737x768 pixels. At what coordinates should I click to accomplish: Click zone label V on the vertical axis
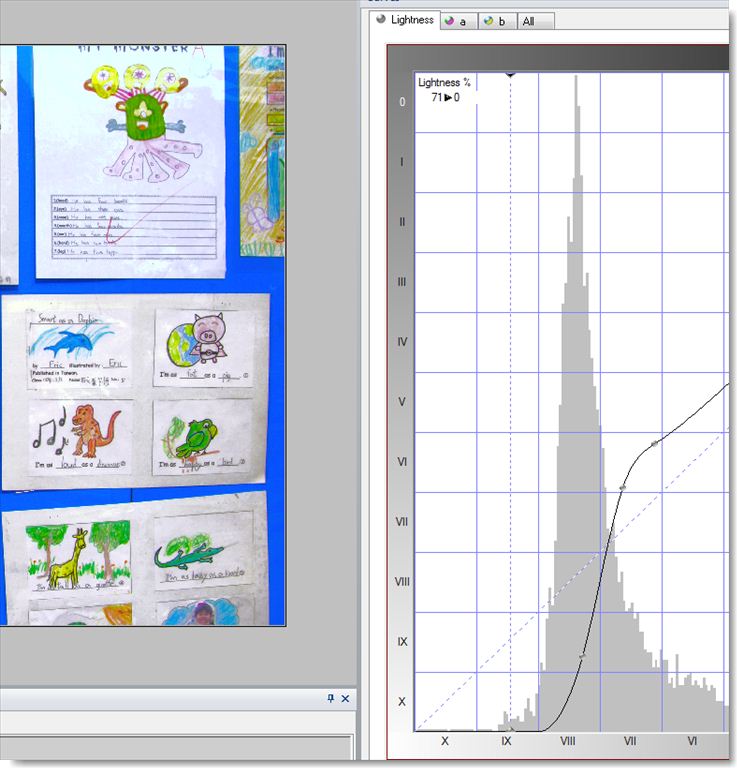[x=402, y=402]
